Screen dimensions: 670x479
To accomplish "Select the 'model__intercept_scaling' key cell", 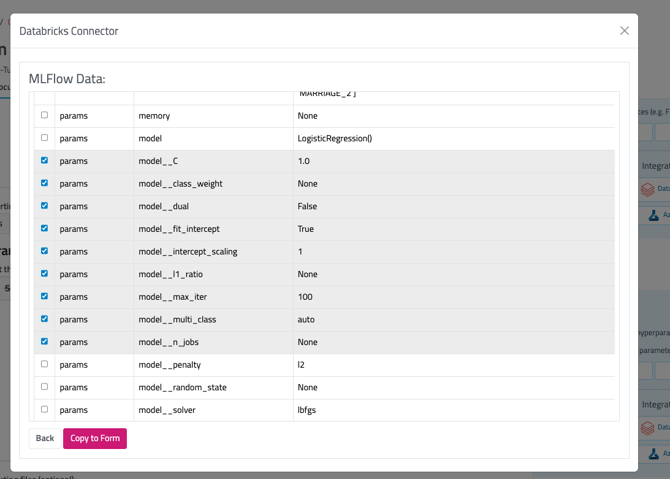I will point(214,252).
